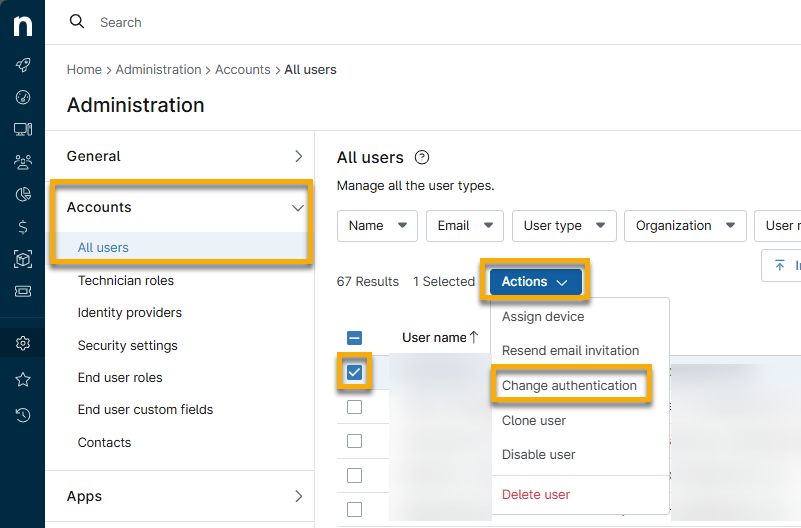The height and width of the screenshot is (528, 801).
Task: Open the rocket Get Started icon
Action: [22, 65]
